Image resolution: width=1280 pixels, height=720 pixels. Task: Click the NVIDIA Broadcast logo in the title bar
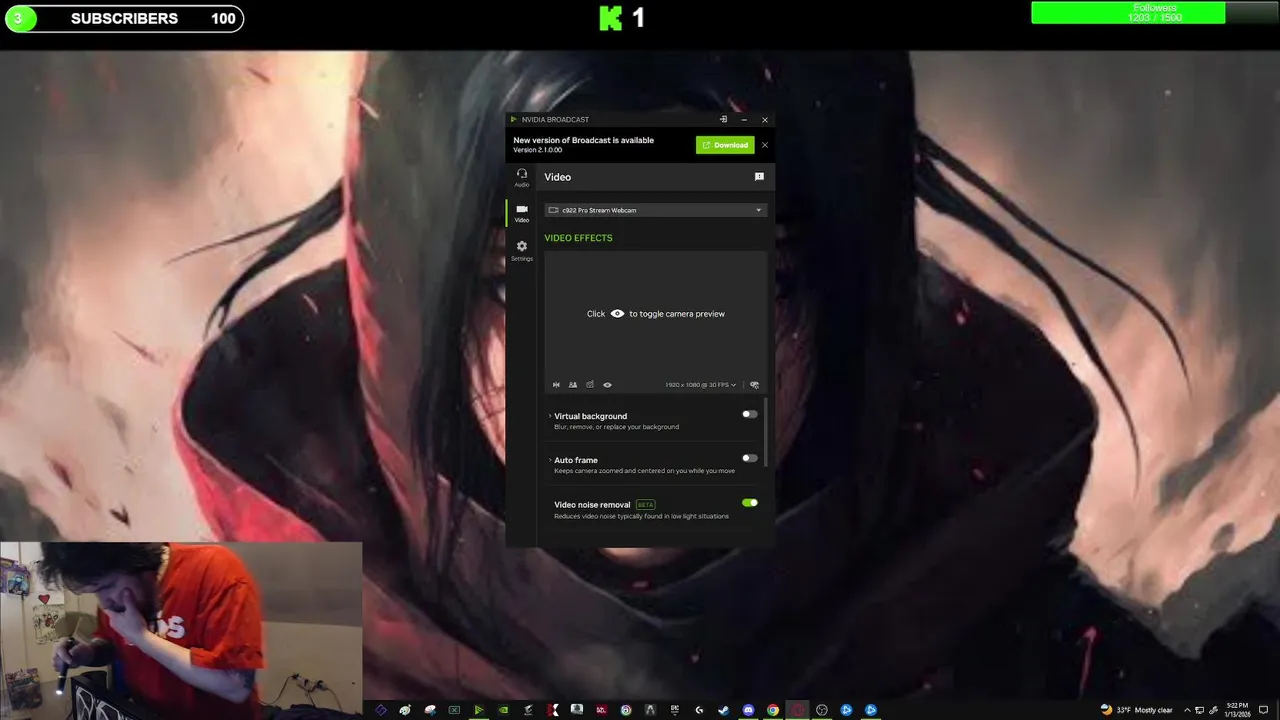click(514, 120)
